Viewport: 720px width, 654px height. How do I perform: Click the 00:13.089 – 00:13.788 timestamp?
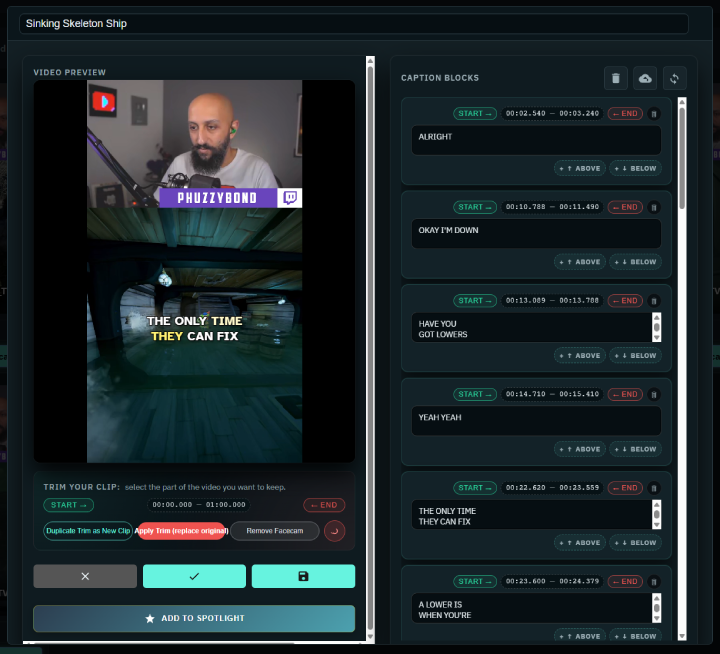point(552,301)
